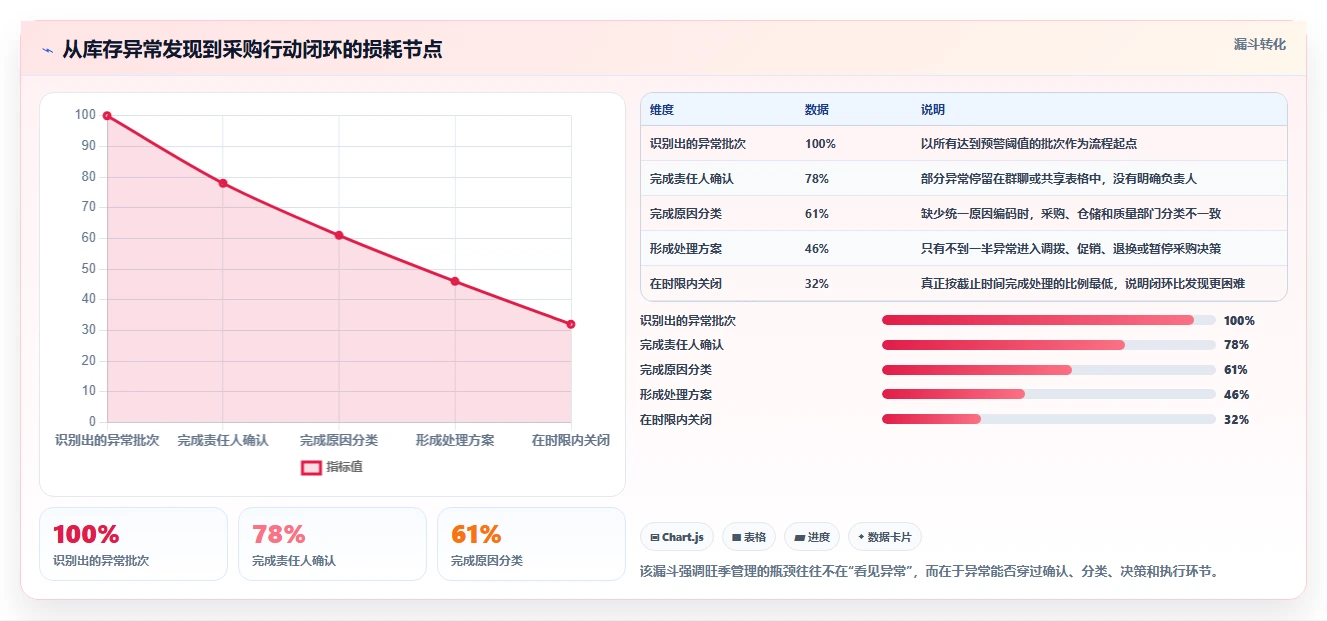This screenshot has width=1327, height=621.
Task: Open the 61% 完成原因分类 data card
Action: (x=531, y=544)
